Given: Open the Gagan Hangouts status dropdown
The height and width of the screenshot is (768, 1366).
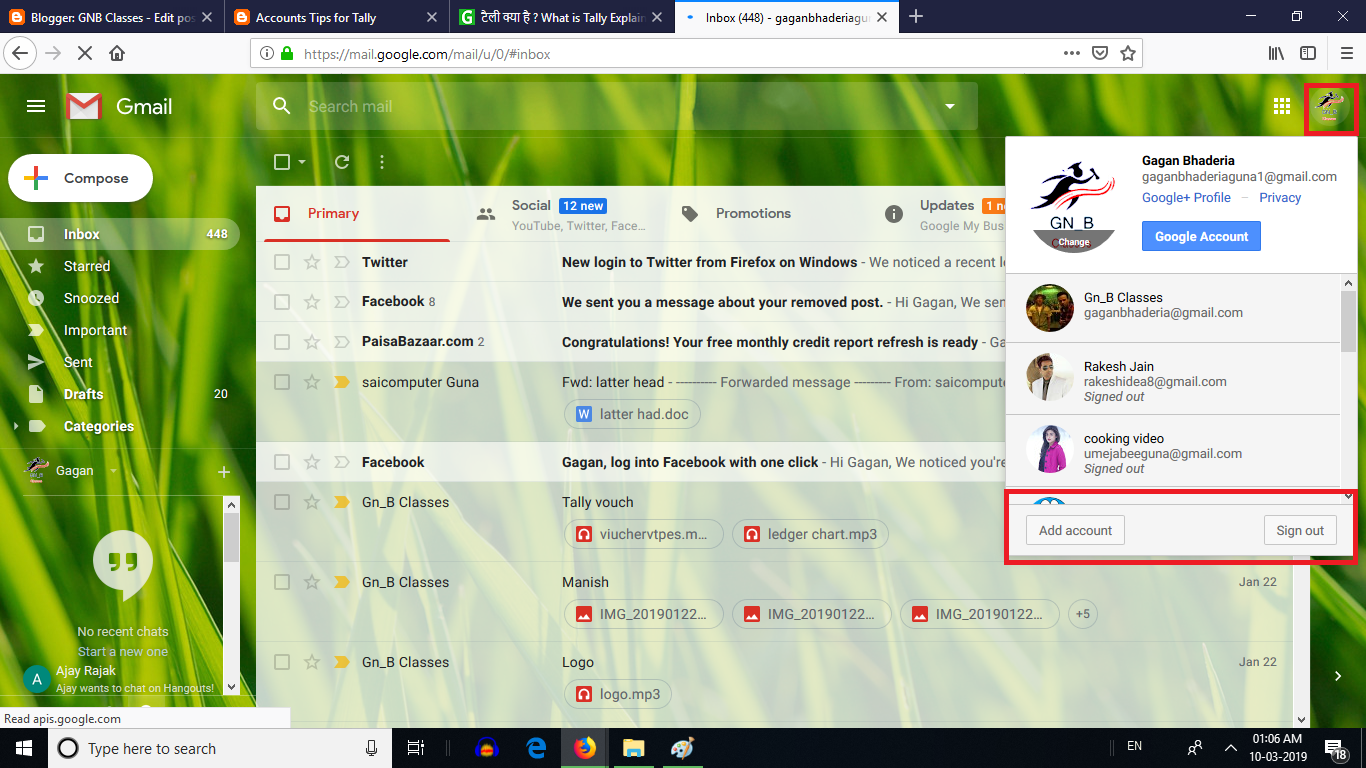Looking at the screenshot, I should (113, 471).
